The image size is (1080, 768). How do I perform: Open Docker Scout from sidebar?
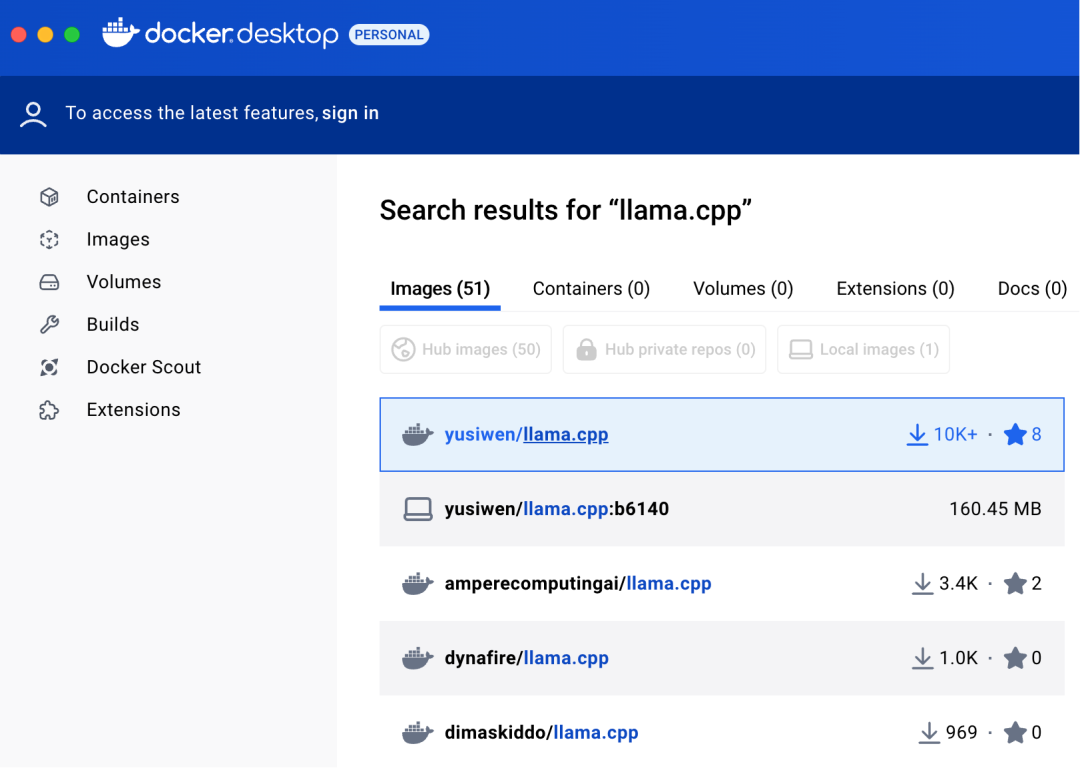144,367
